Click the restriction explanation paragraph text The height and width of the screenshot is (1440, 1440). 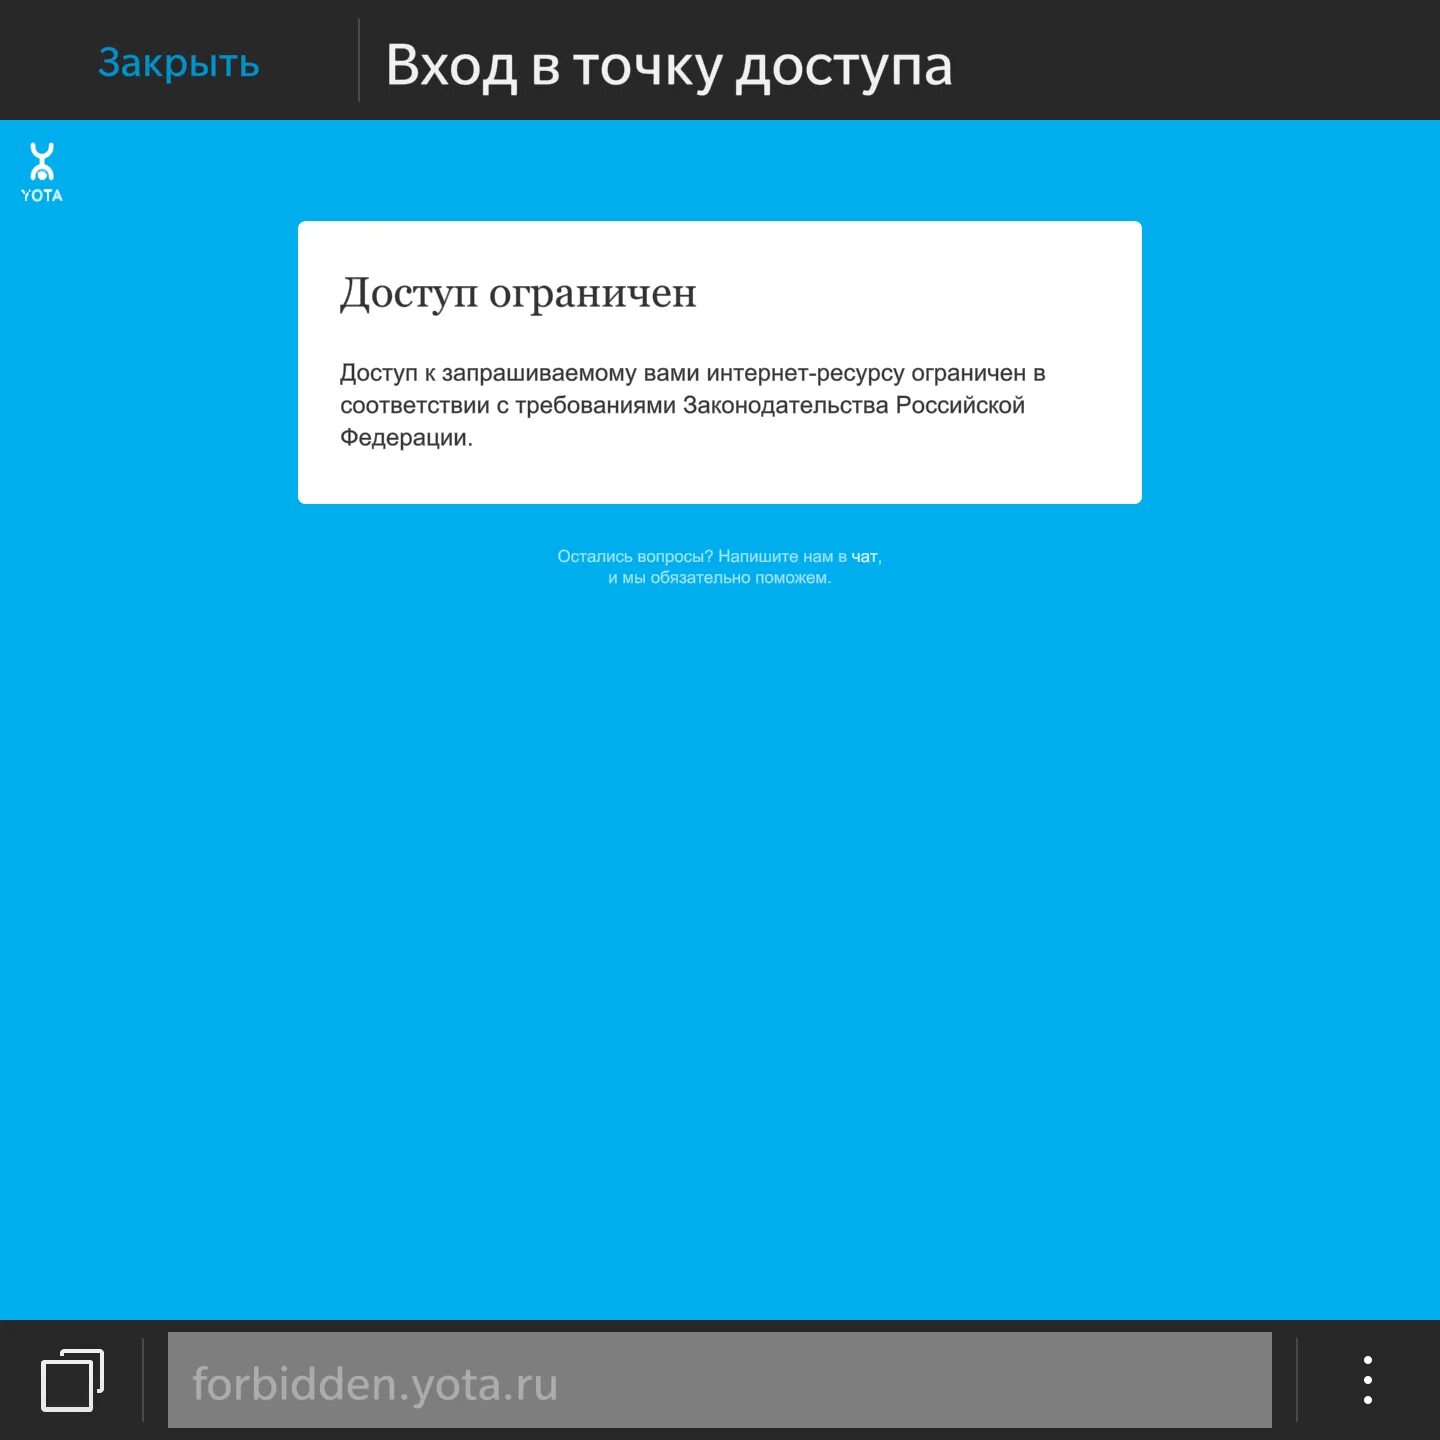tap(692, 405)
